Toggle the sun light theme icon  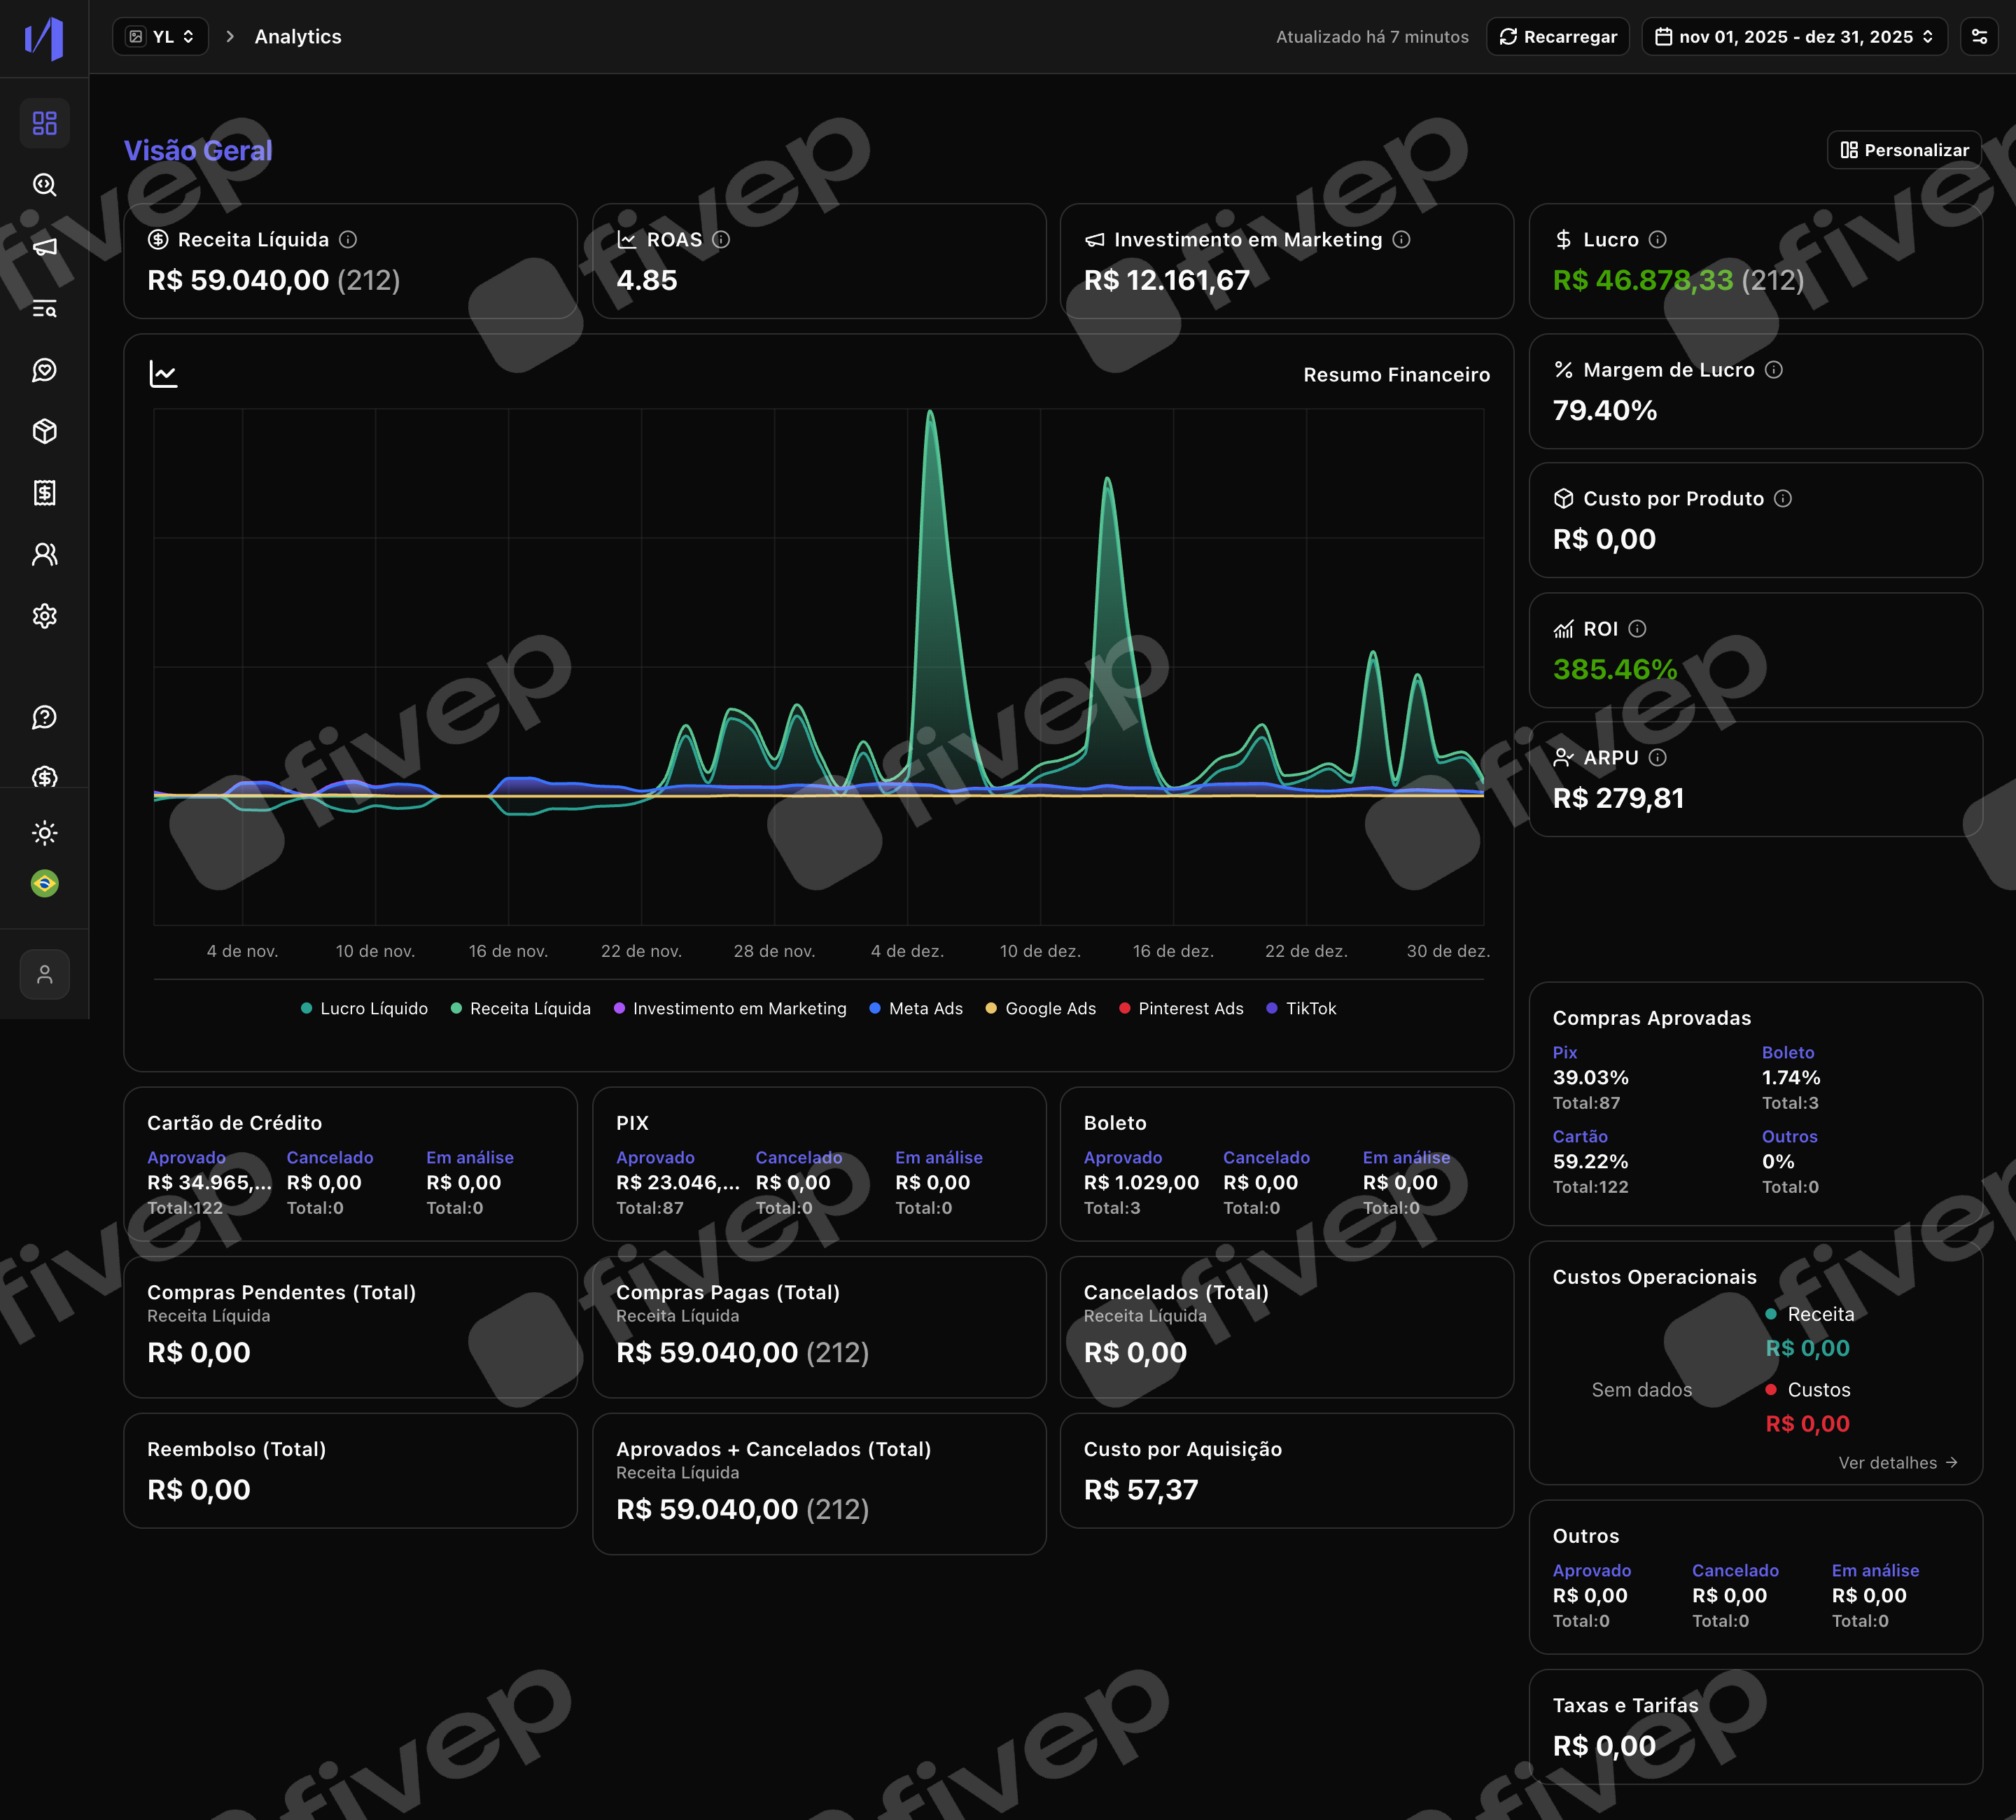(45, 832)
